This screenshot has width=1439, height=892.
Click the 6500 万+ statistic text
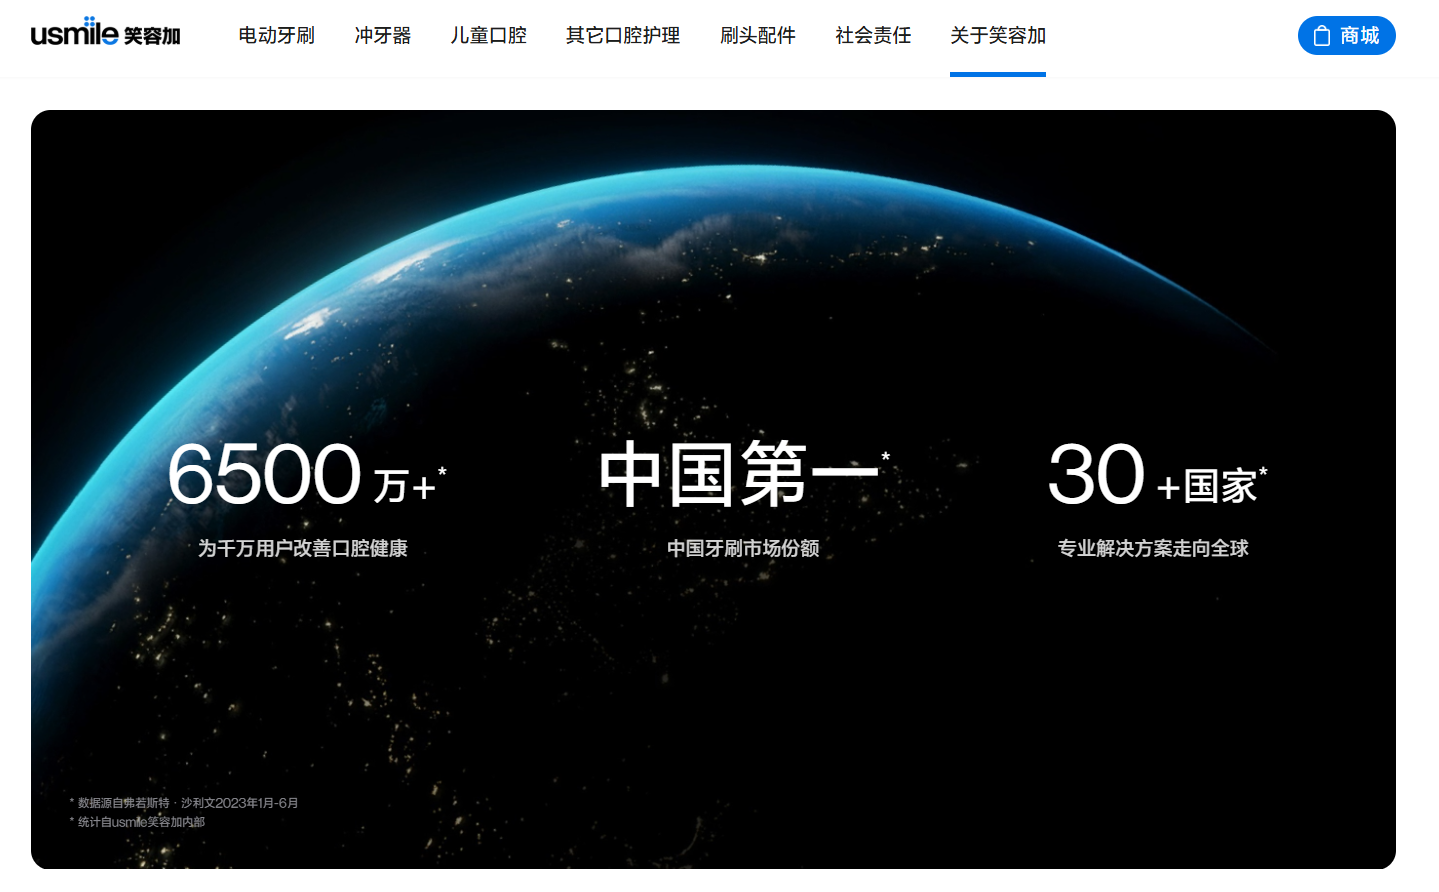(x=307, y=474)
